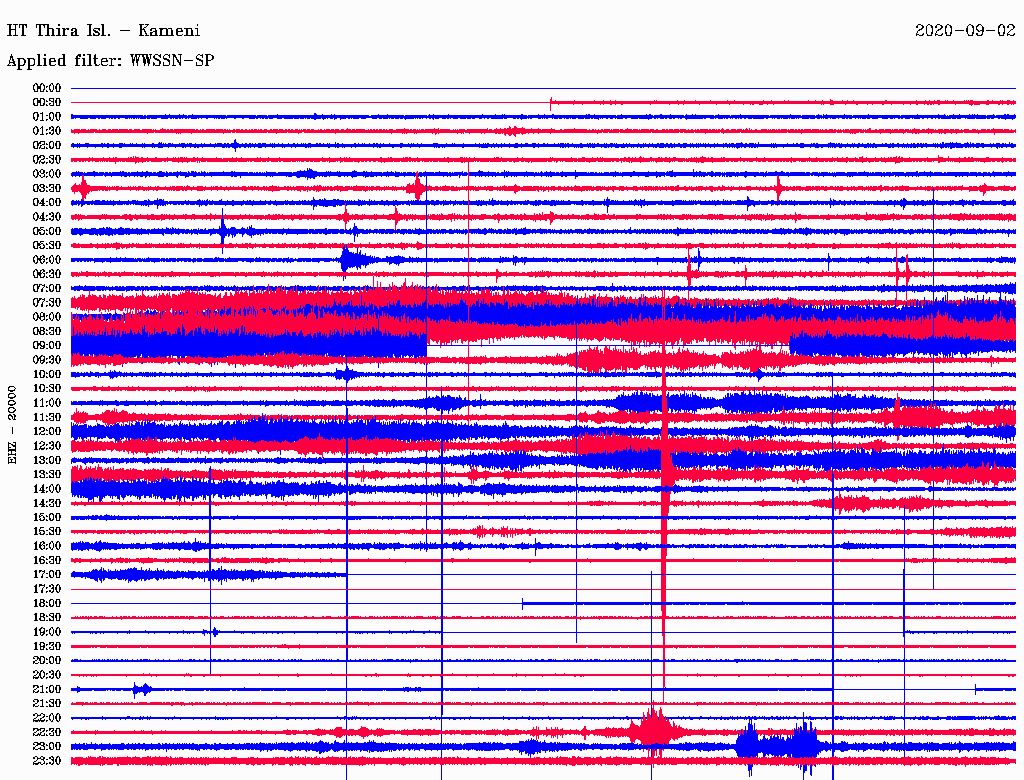Screen dimensions: 1024x780
Task: Click the 19:30 time label
Action: (x=47, y=647)
